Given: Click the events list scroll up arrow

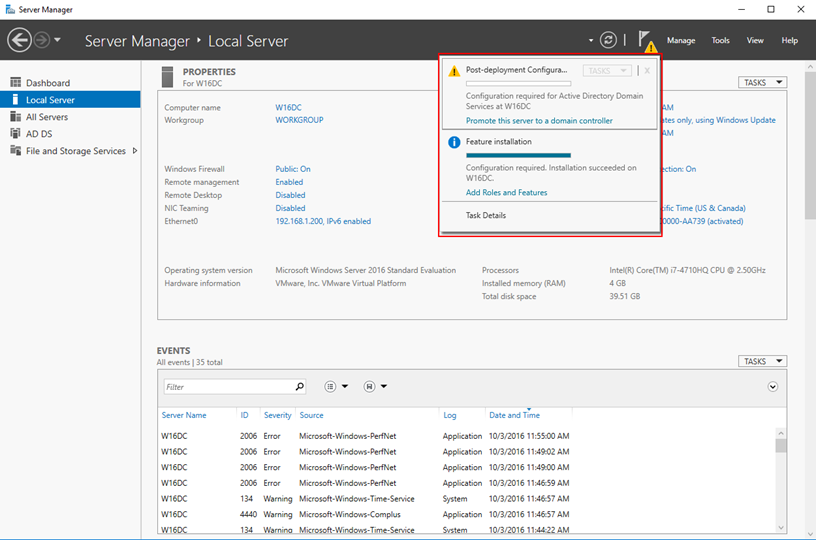Looking at the screenshot, I should coord(781,433).
